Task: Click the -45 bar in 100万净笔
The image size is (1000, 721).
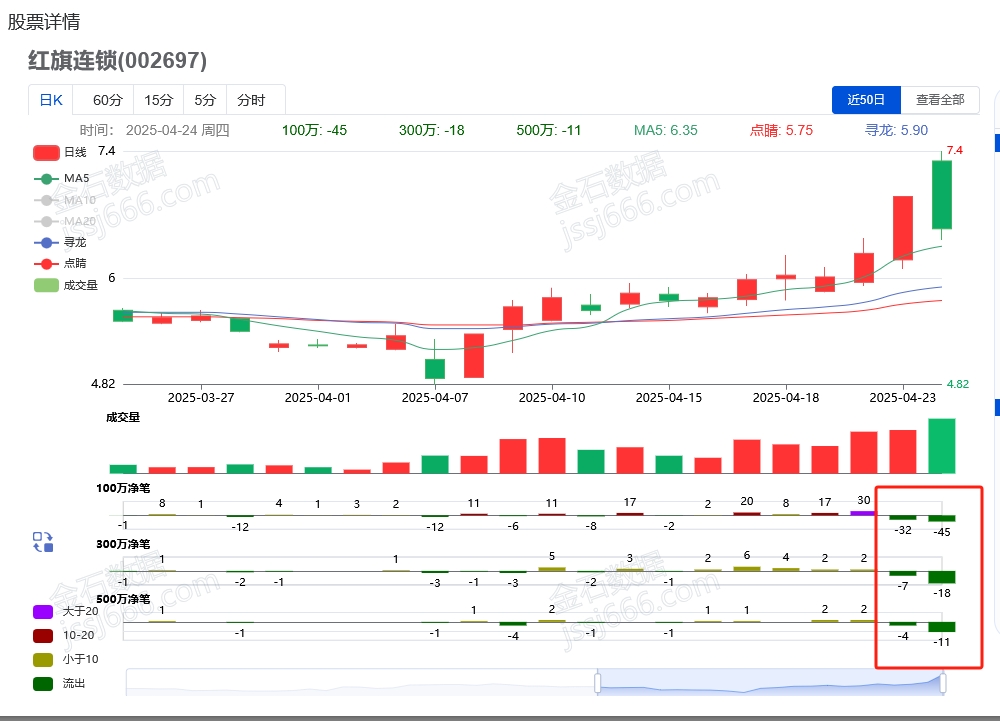Action: [942, 518]
